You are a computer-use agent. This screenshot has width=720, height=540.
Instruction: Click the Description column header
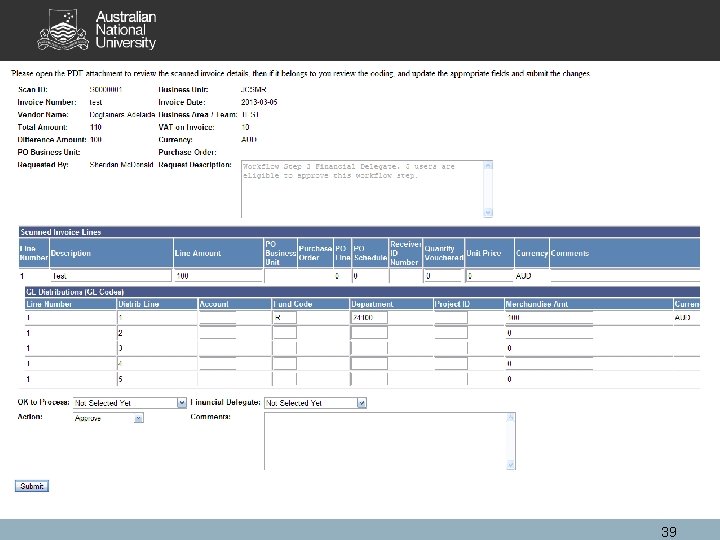coord(111,253)
